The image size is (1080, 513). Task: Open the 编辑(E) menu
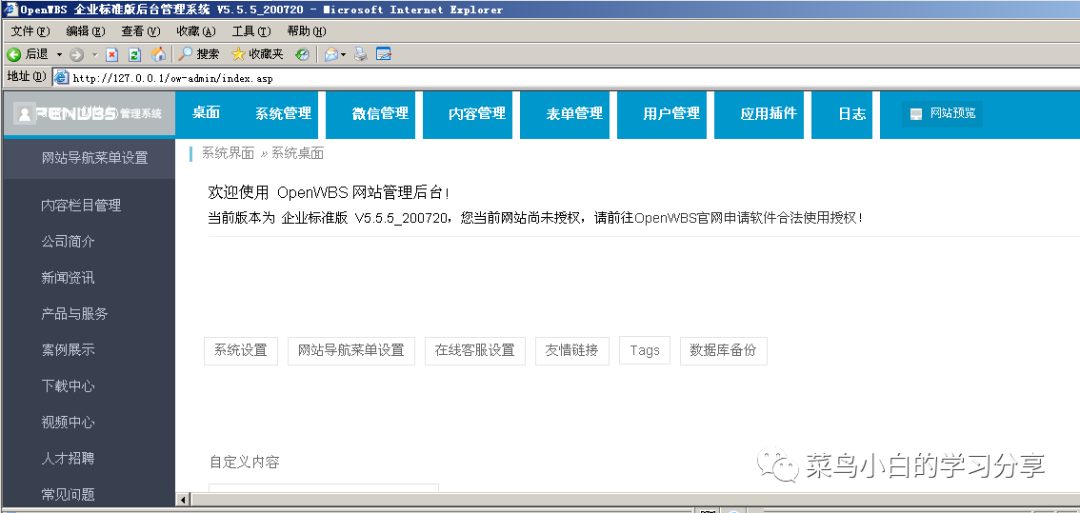[x=85, y=32]
